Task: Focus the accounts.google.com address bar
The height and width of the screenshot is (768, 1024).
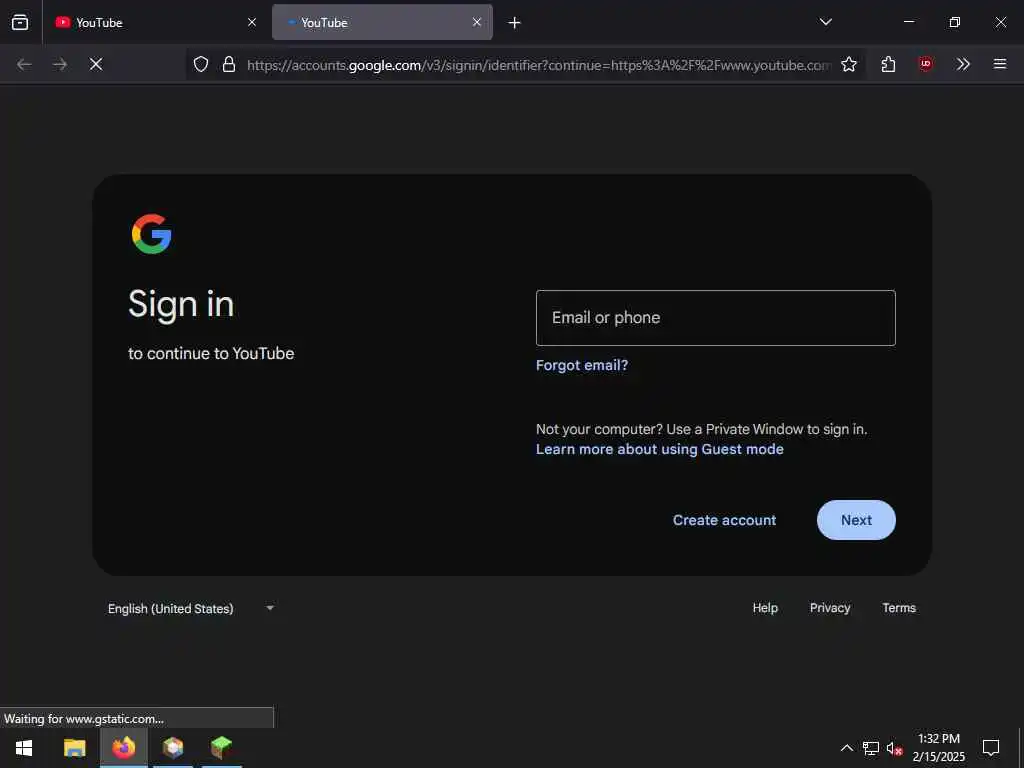Action: pos(539,65)
